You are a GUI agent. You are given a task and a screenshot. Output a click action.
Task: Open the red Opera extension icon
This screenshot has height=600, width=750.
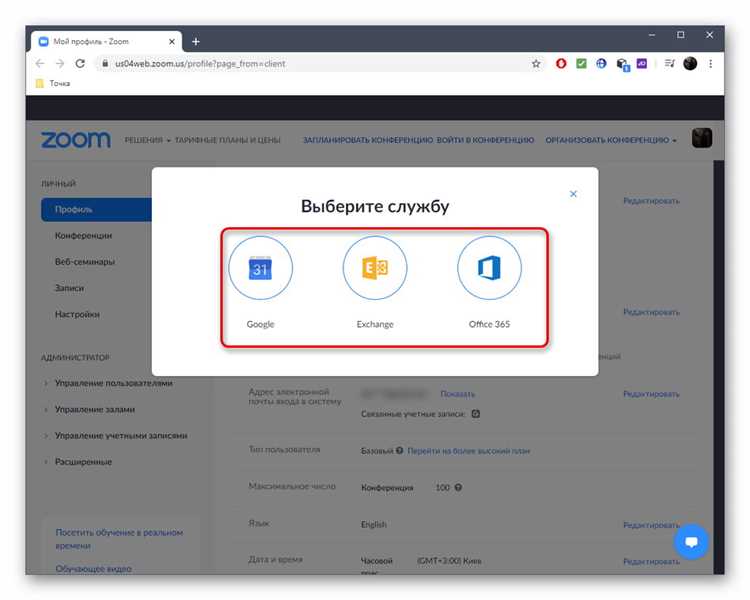pos(561,63)
